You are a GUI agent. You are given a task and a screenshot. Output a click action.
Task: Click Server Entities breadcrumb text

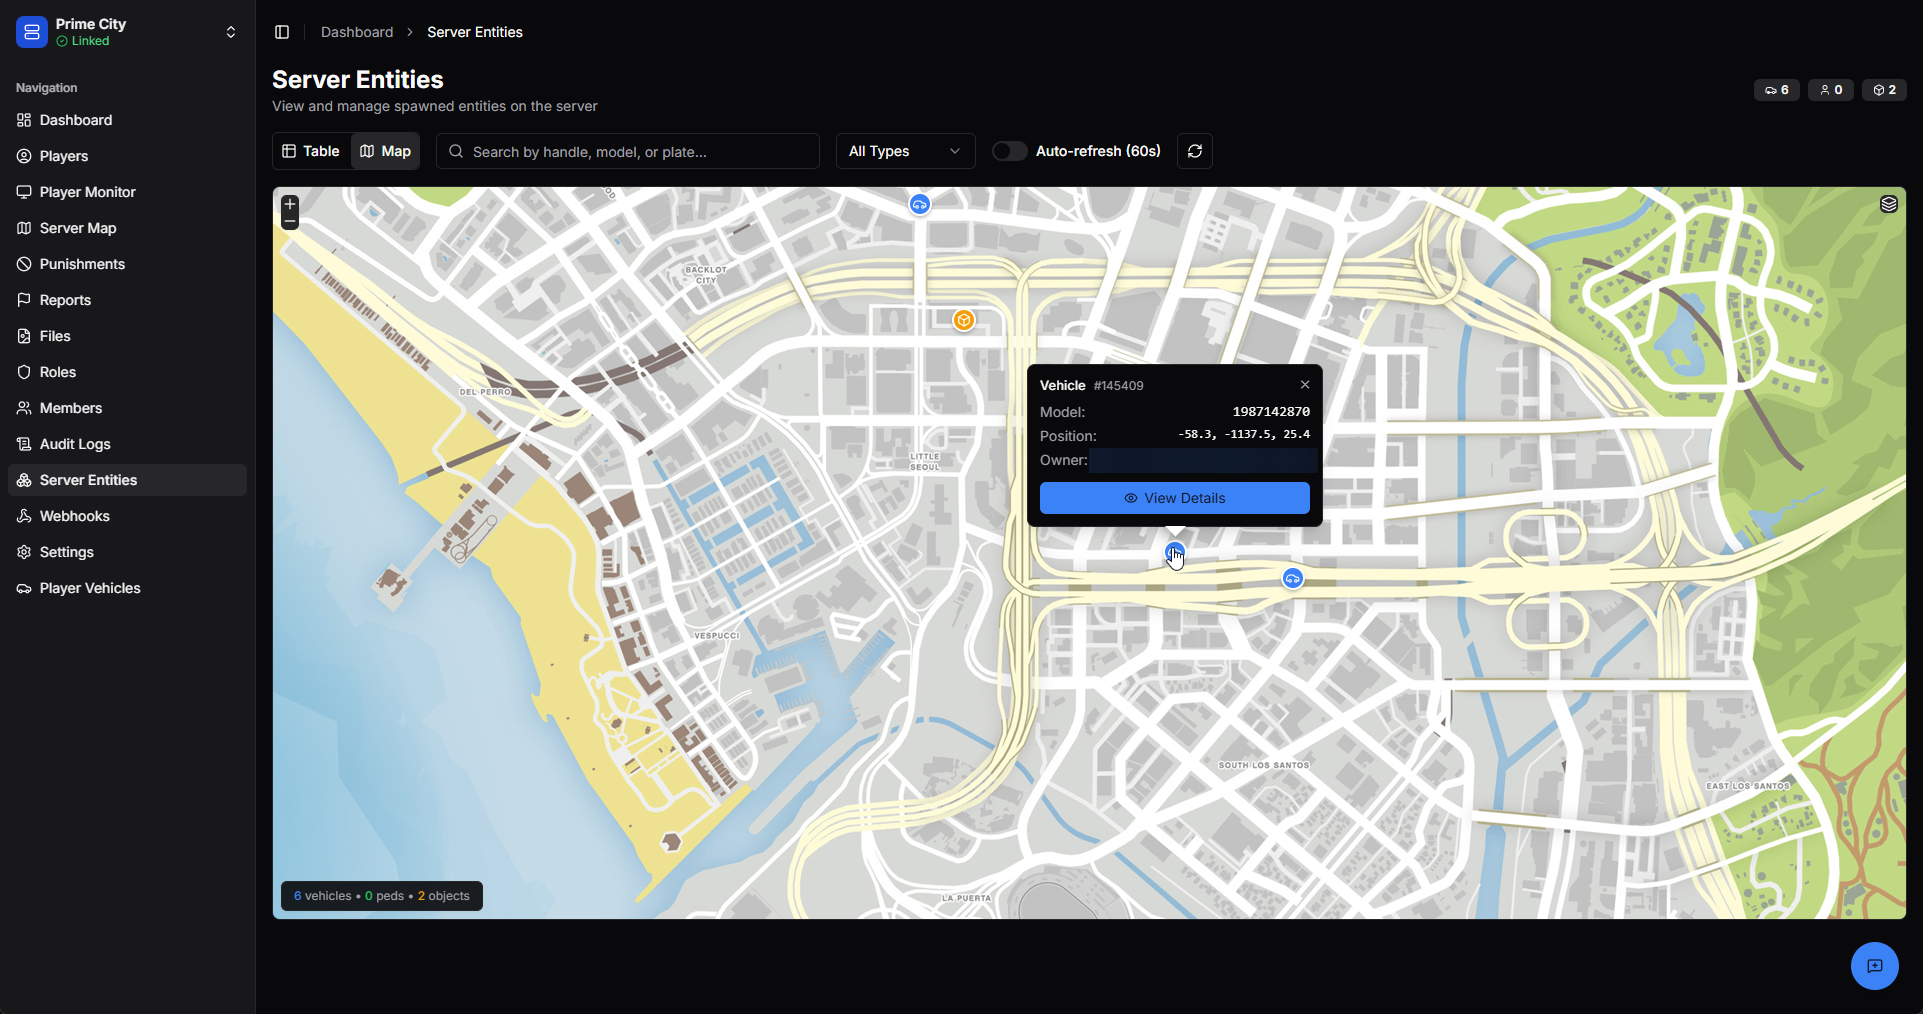coord(475,32)
